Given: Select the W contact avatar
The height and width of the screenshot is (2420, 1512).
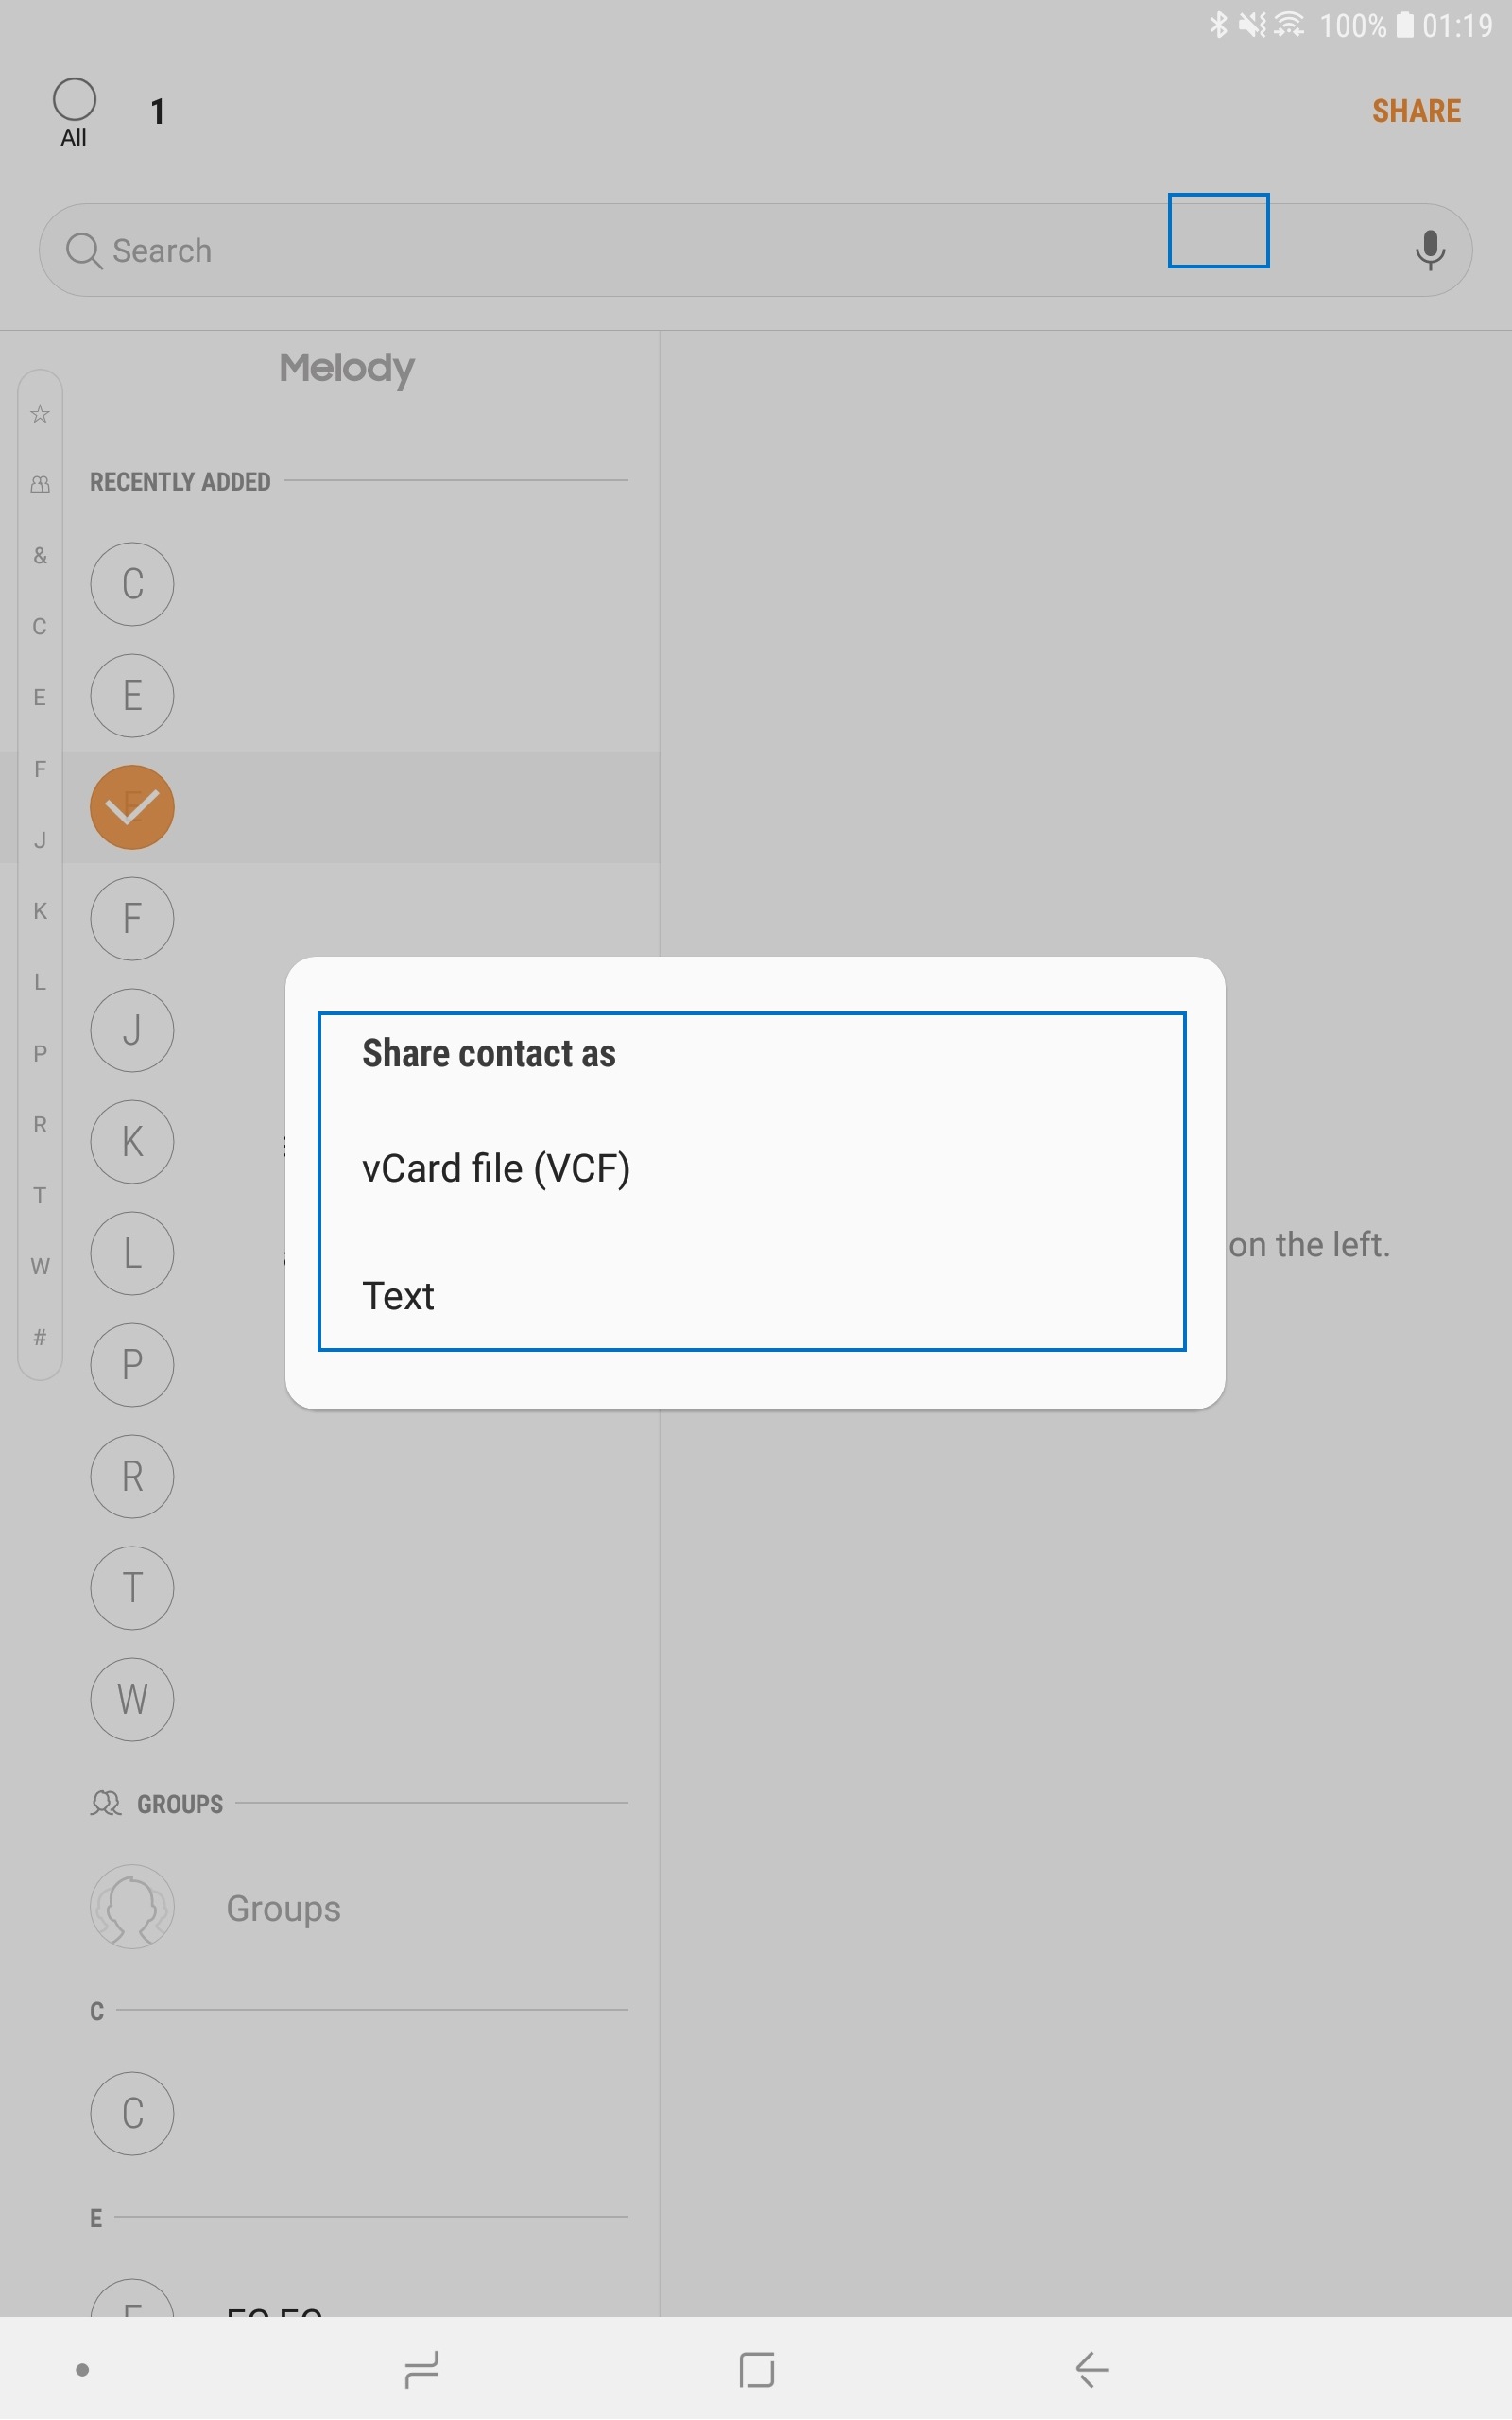Looking at the screenshot, I should (132, 1699).
